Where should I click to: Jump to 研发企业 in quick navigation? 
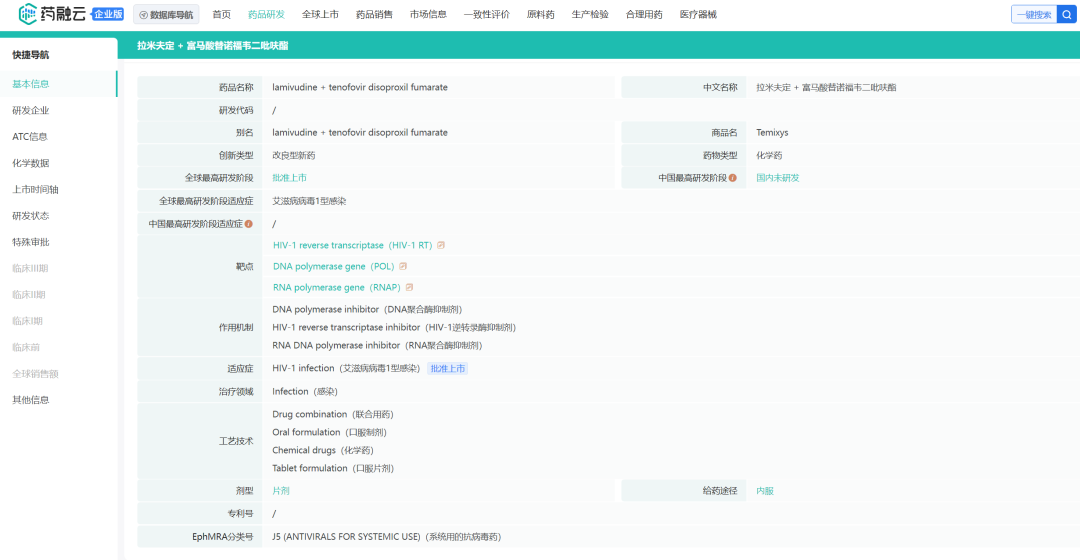[x=30, y=111]
